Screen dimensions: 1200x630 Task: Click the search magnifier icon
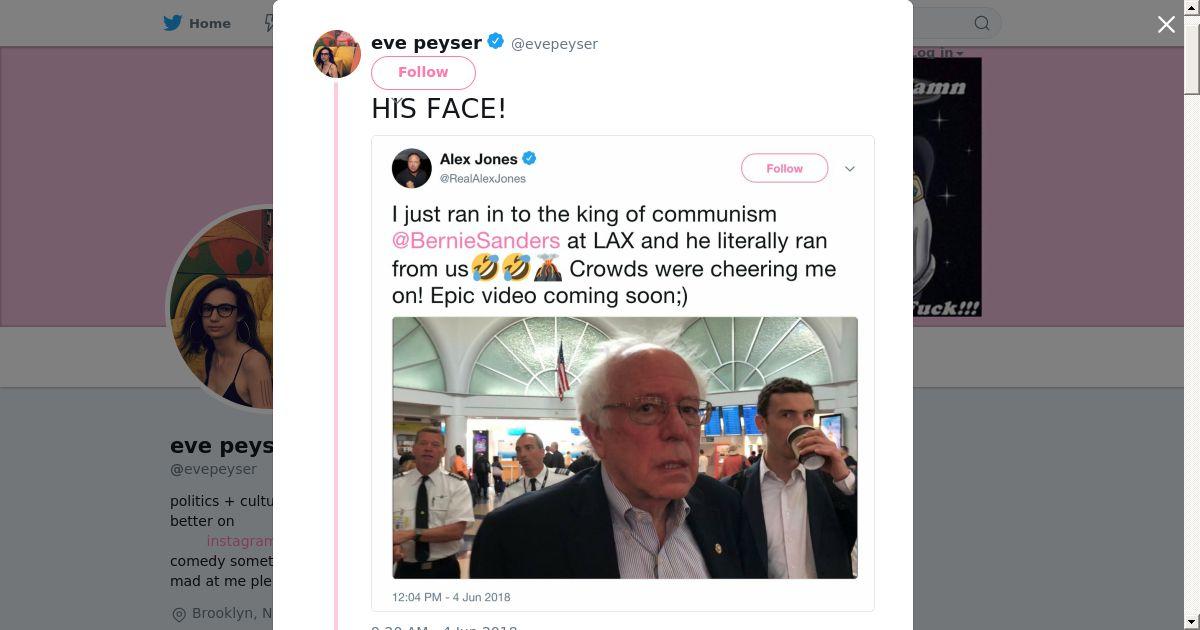pyautogui.click(x=982, y=23)
